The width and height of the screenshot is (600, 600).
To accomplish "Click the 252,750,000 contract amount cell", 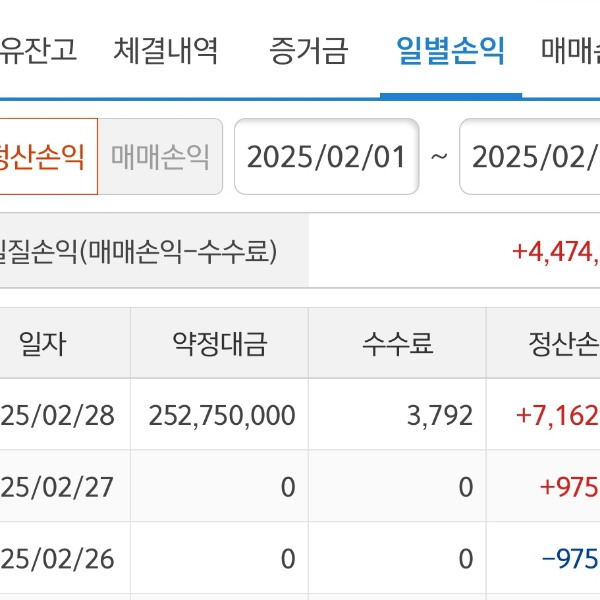I will coord(222,415).
